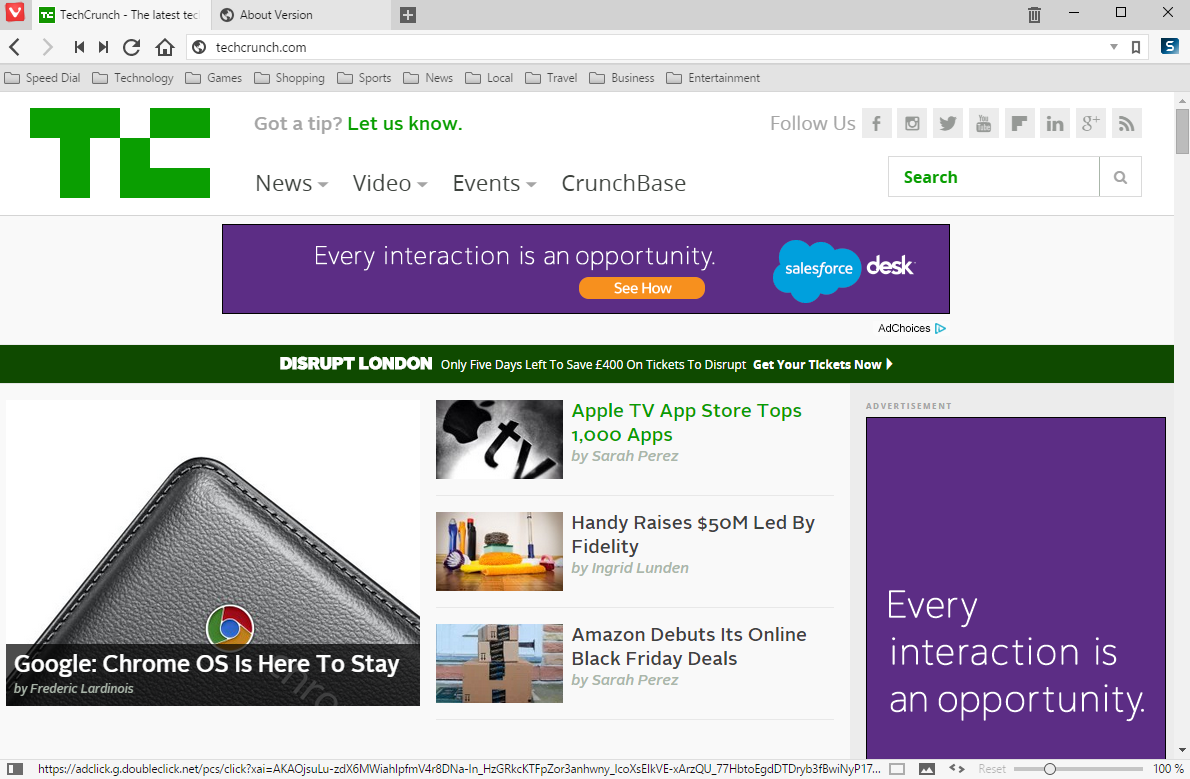Open the Travel bookmark folder

click(552, 77)
